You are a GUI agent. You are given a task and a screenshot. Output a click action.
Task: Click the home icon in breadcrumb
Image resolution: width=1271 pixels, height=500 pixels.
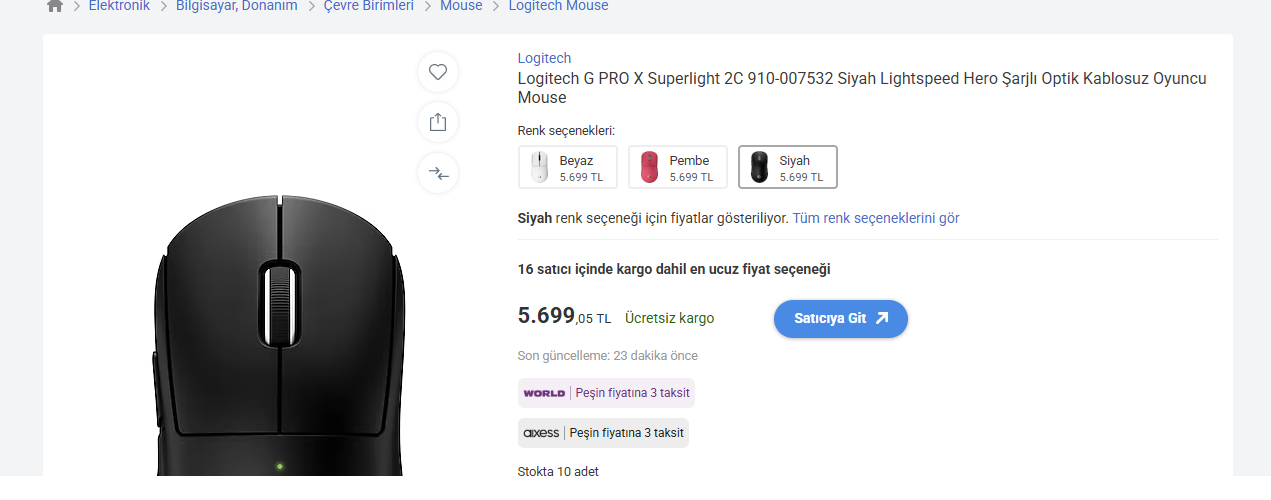(55, 6)
